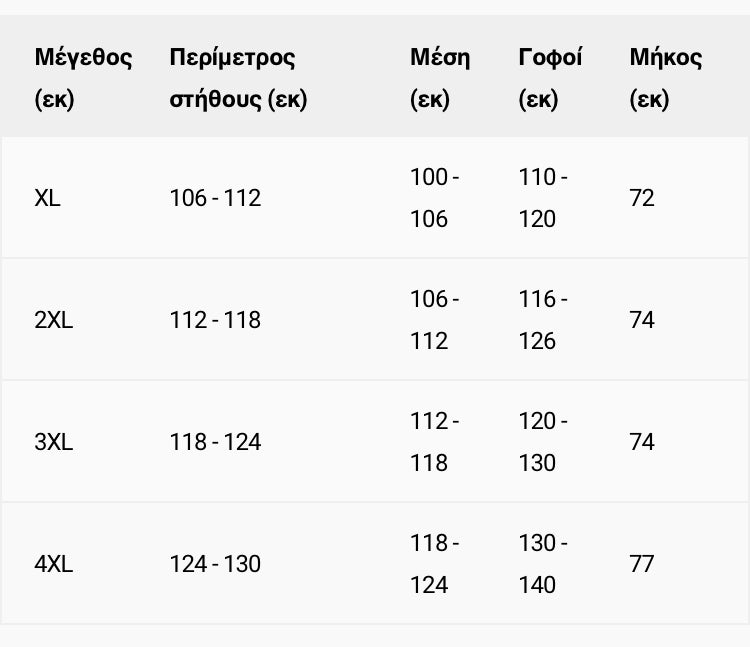Click hips value 130 - 140
The height and width of the screenshot is (647, 750).
(543, 564)
